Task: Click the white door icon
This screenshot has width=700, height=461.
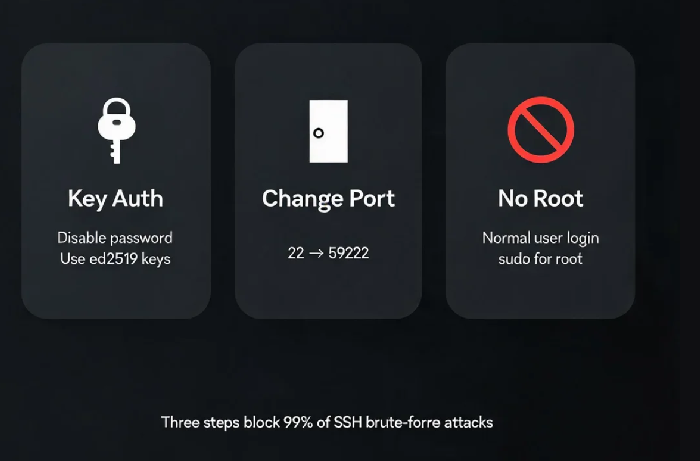Action: (329, 131)
